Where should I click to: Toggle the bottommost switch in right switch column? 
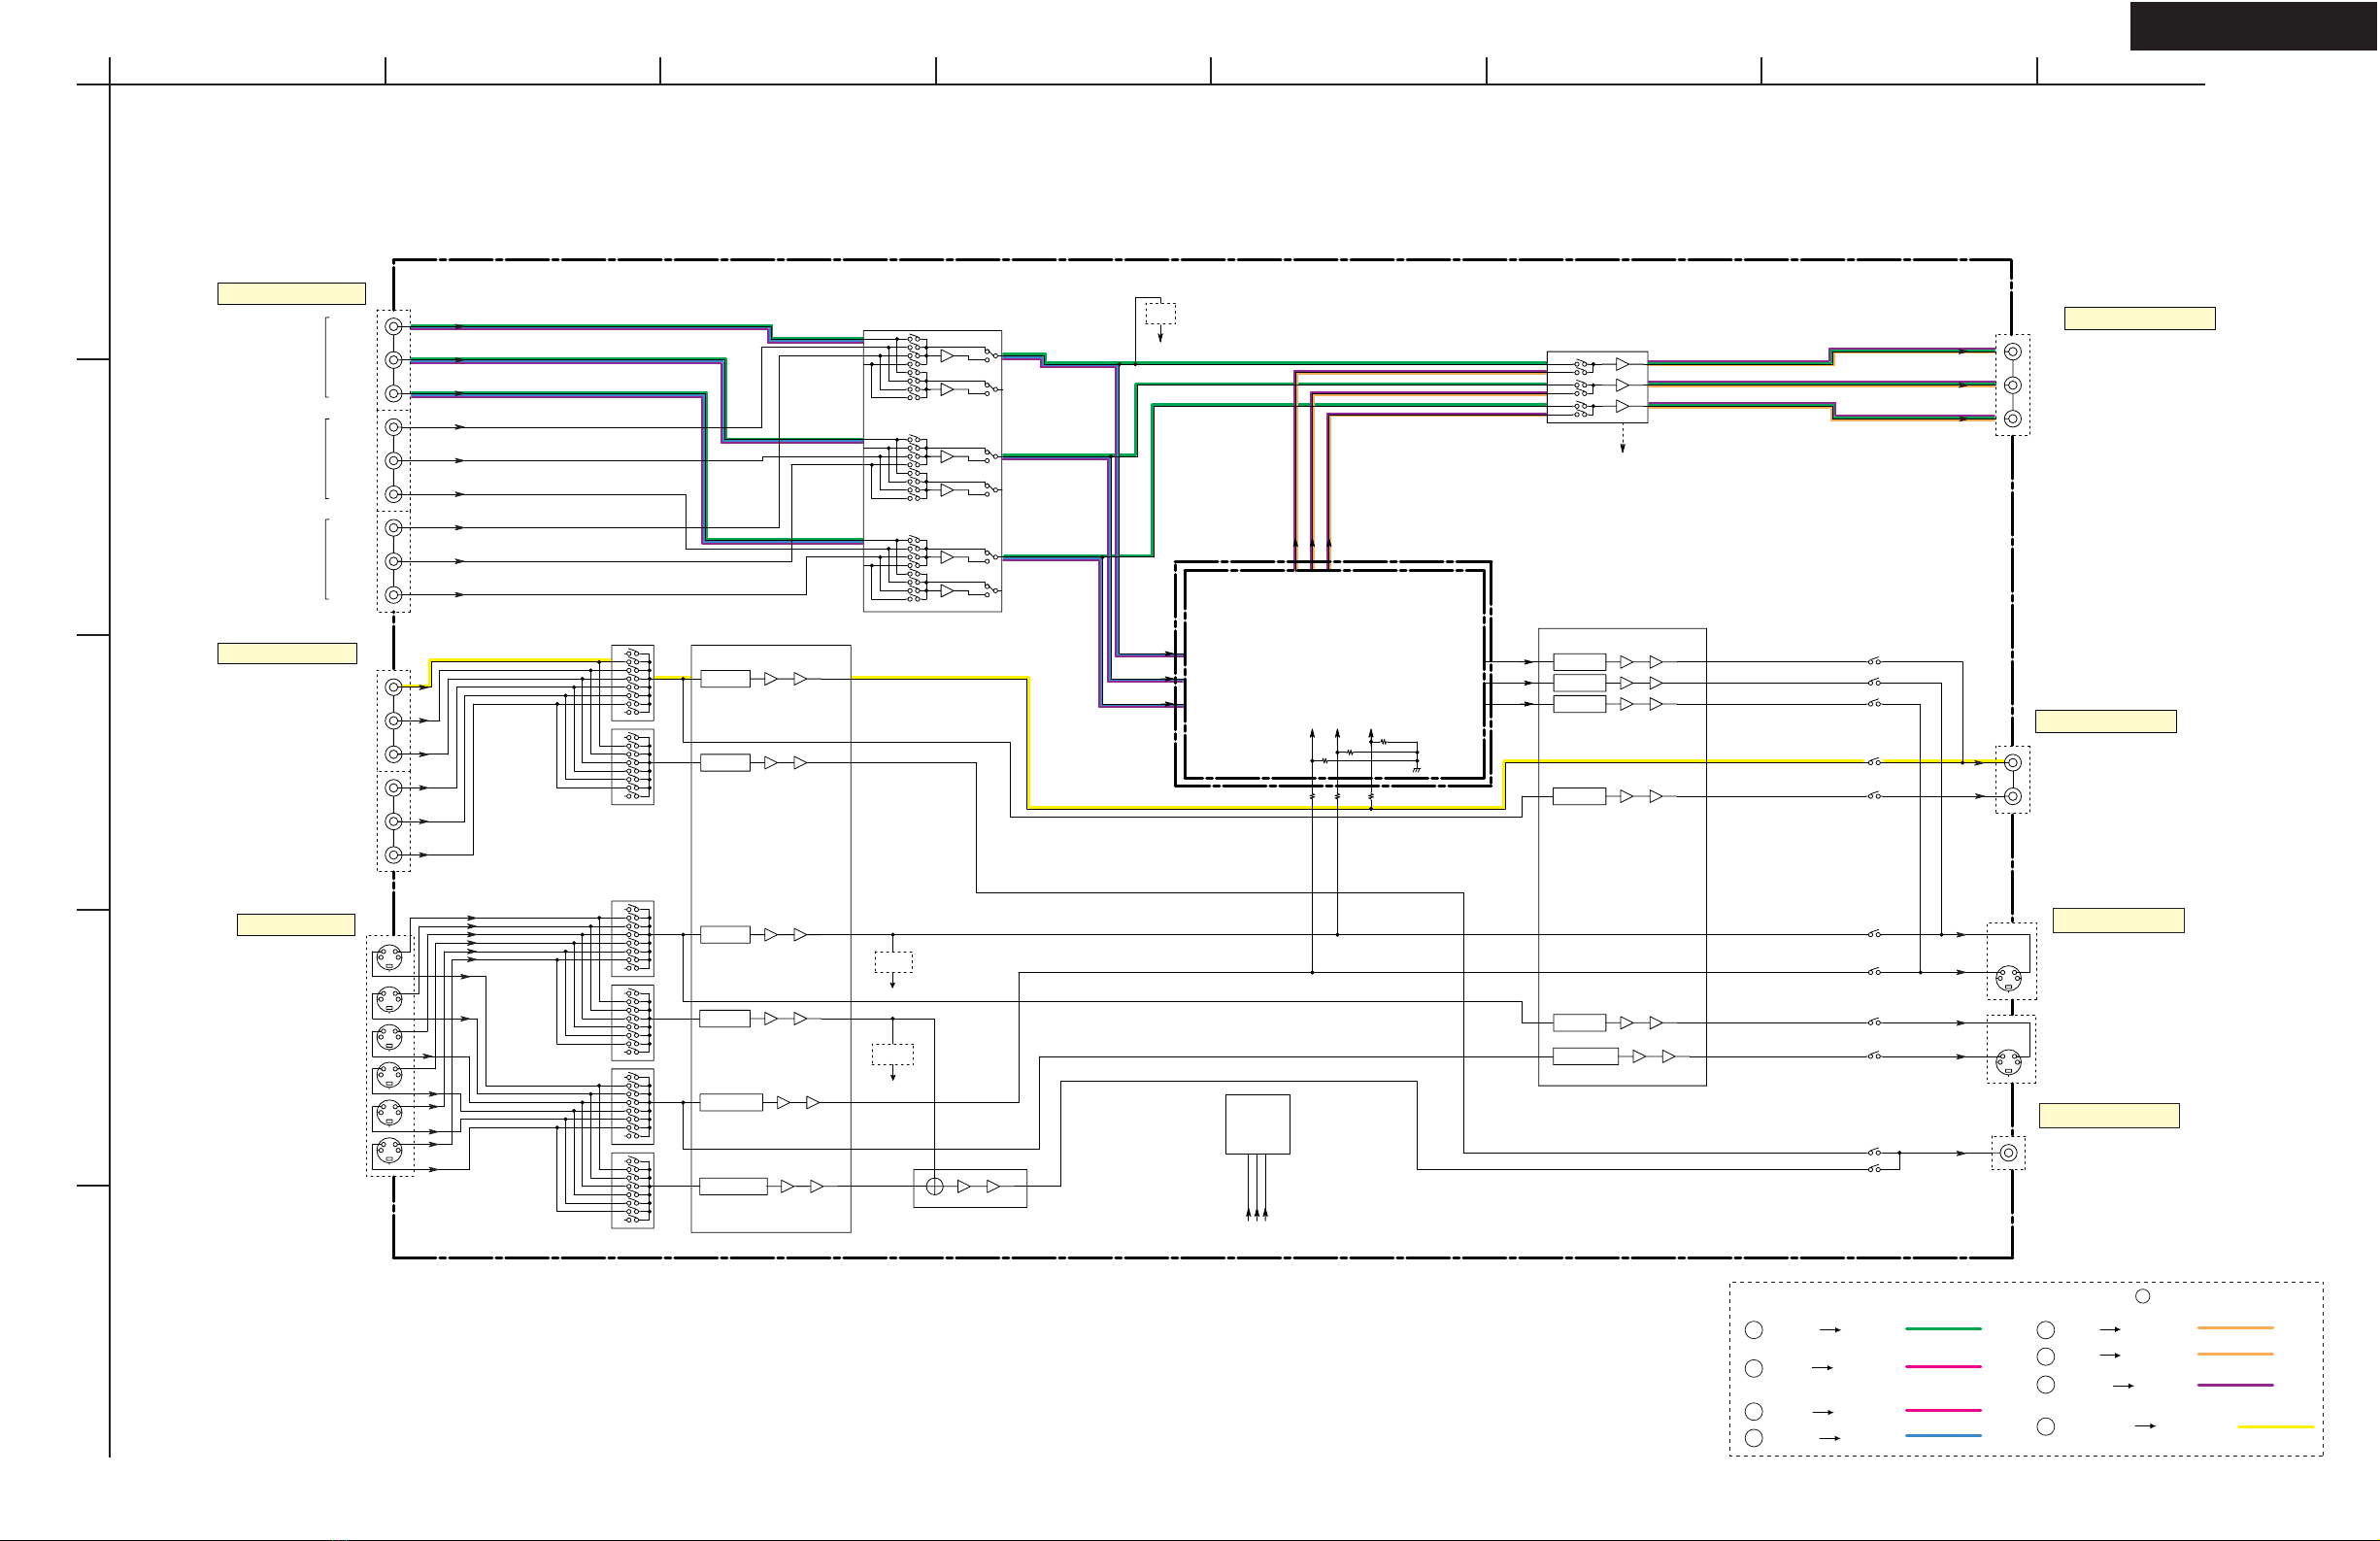coord(1874,1168)
